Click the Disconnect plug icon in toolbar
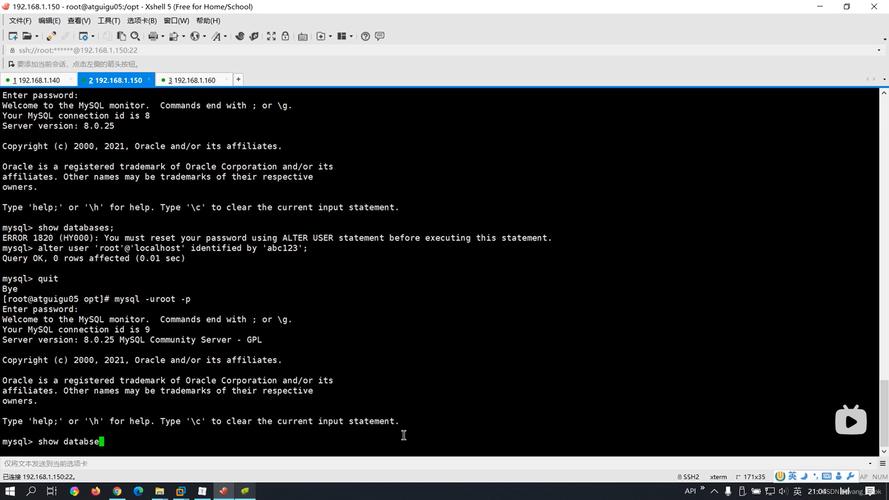The height and width of the screenshot is (500, 889). point(51,36)
